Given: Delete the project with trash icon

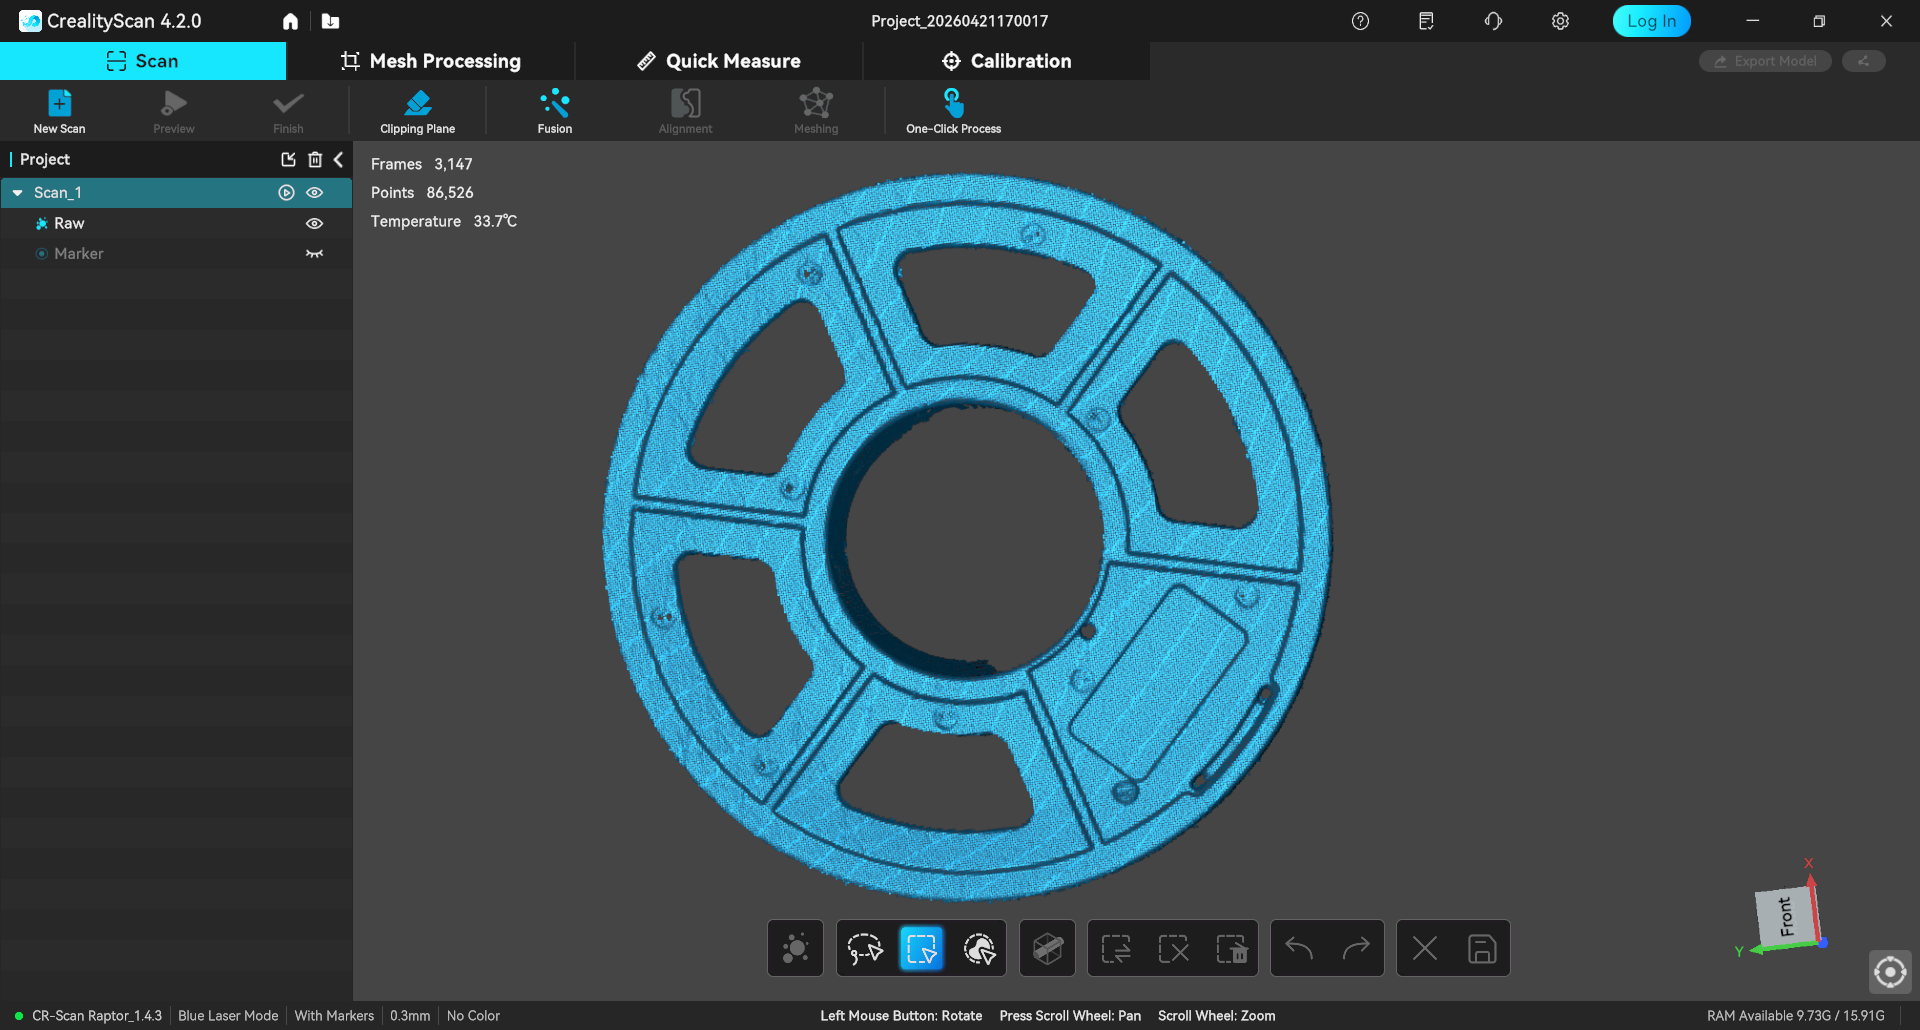Looking at the screenshot, I should (315, 160).
